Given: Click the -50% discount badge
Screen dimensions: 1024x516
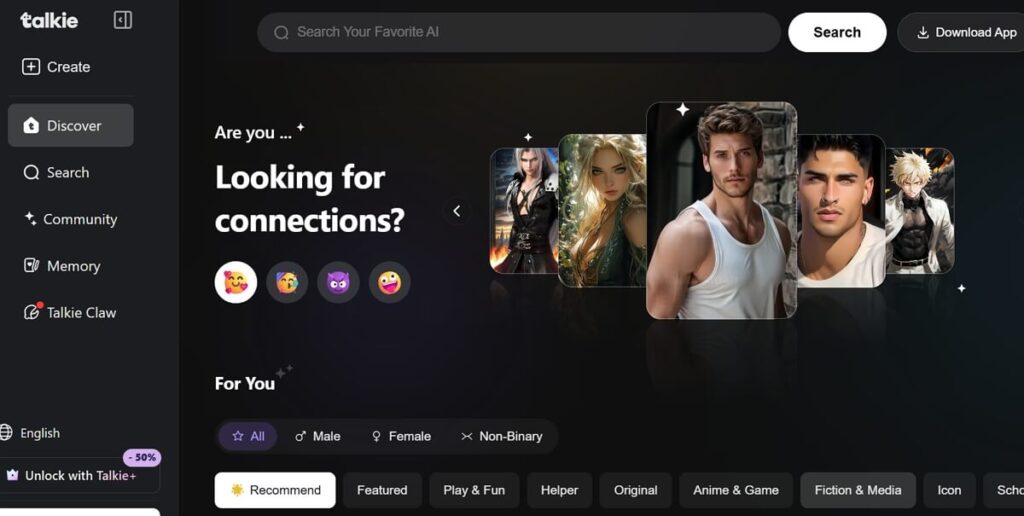Looking at the screenshot, I should pos(142,457).
